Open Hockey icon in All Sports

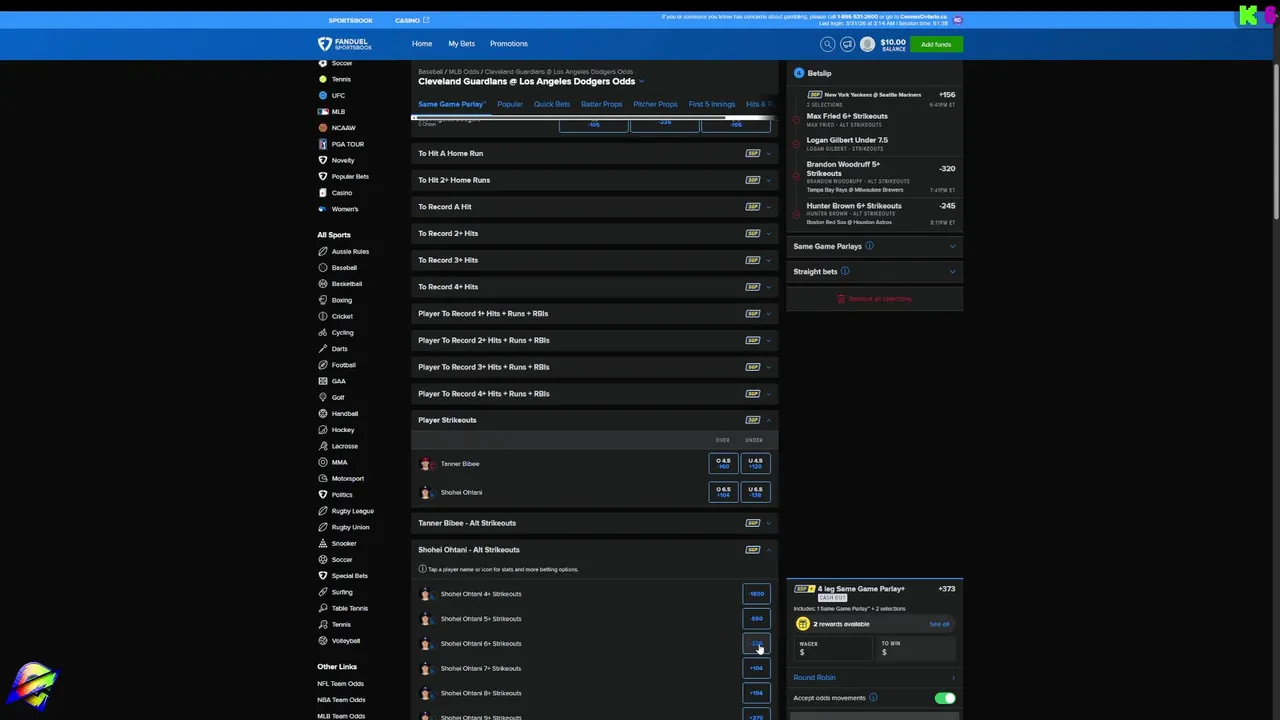pyautogui.click(x=323, y=429)
